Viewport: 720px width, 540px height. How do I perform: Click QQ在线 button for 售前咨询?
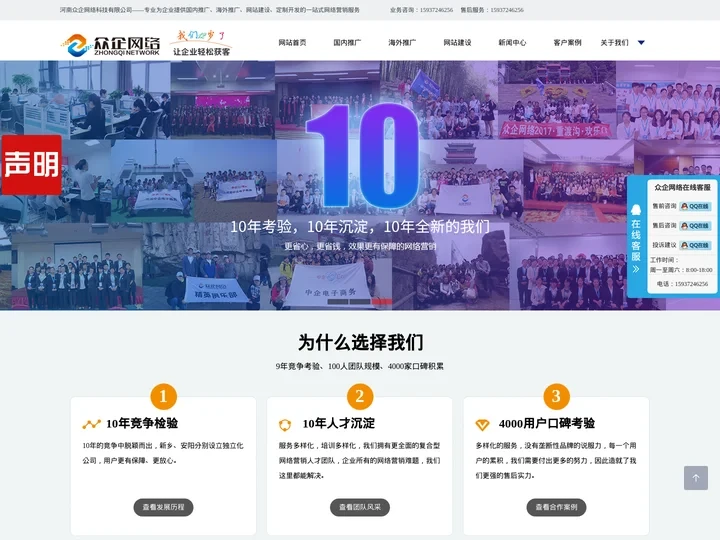pyautogui.click(x=695, y=206)
